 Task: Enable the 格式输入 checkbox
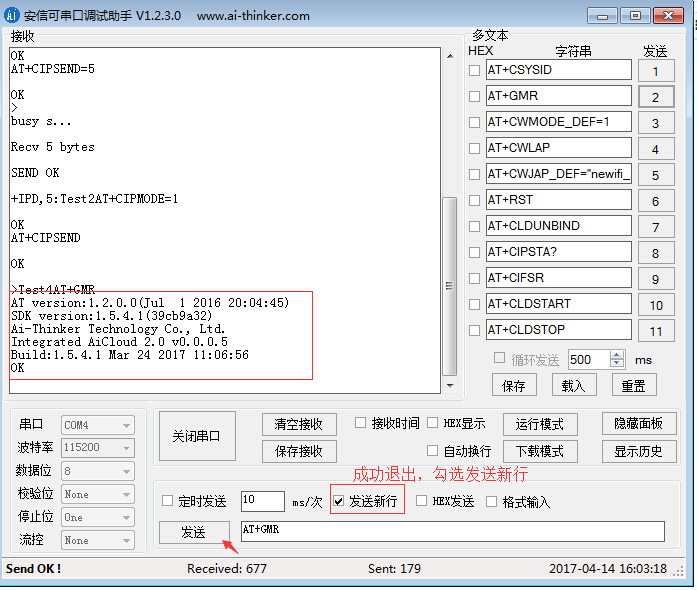click(x=492, y=502)
